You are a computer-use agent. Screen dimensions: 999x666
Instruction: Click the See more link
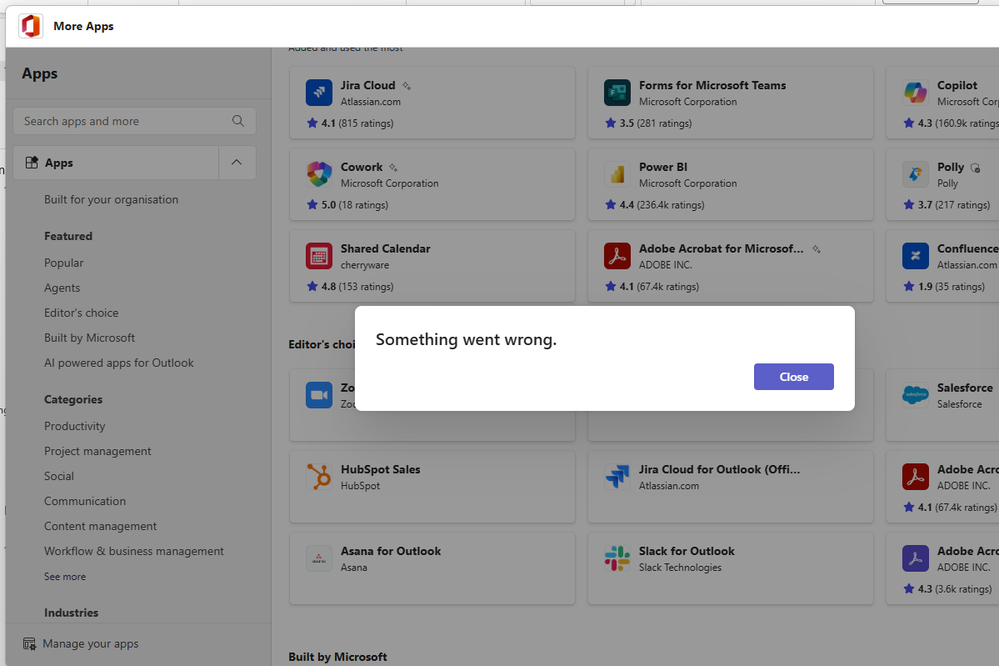64,576
